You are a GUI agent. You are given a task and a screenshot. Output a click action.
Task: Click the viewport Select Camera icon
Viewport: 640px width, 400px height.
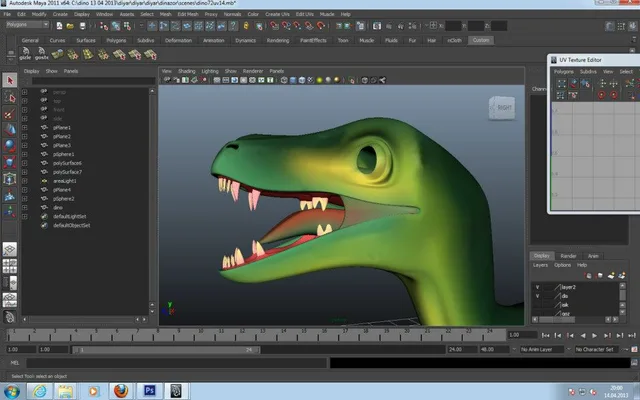(x=167, y=80)
